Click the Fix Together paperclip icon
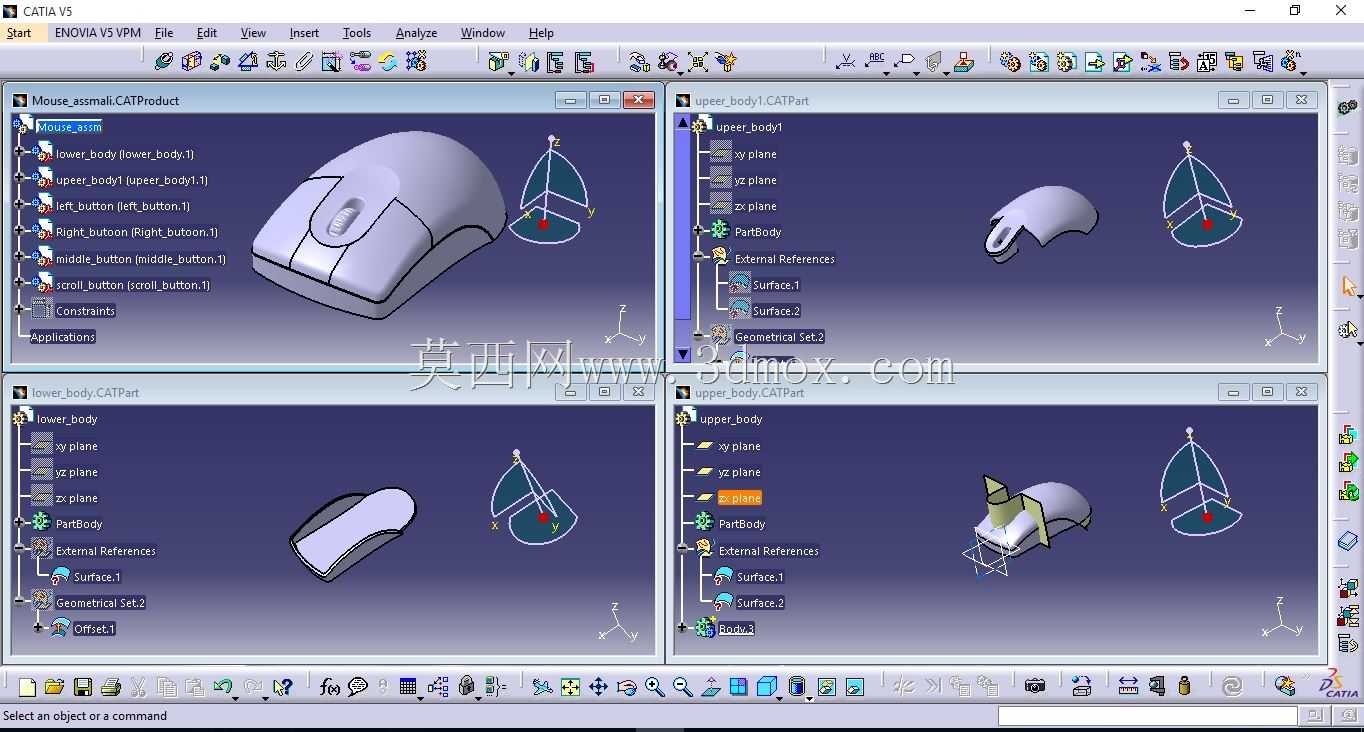The image size is (1364, 732). pos(304,61)
